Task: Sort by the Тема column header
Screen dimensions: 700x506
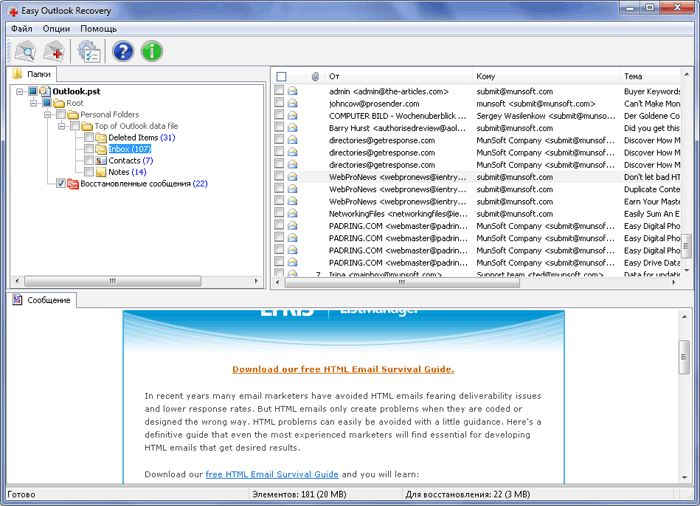Action: [x=651, y=76]
